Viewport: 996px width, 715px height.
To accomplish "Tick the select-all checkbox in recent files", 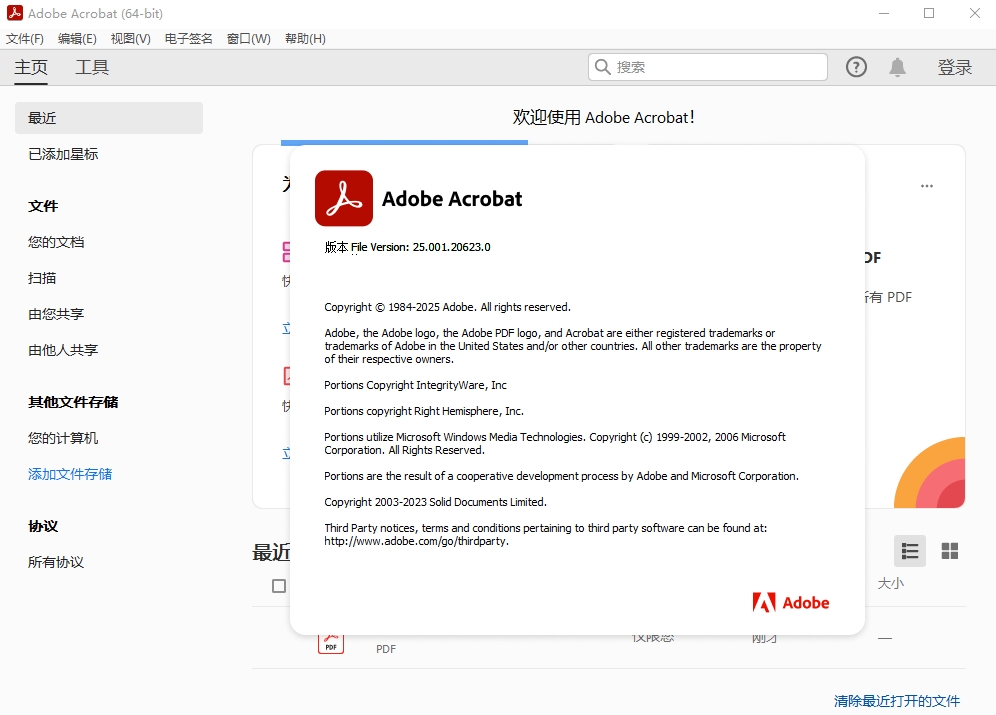I will click(279, 585).
